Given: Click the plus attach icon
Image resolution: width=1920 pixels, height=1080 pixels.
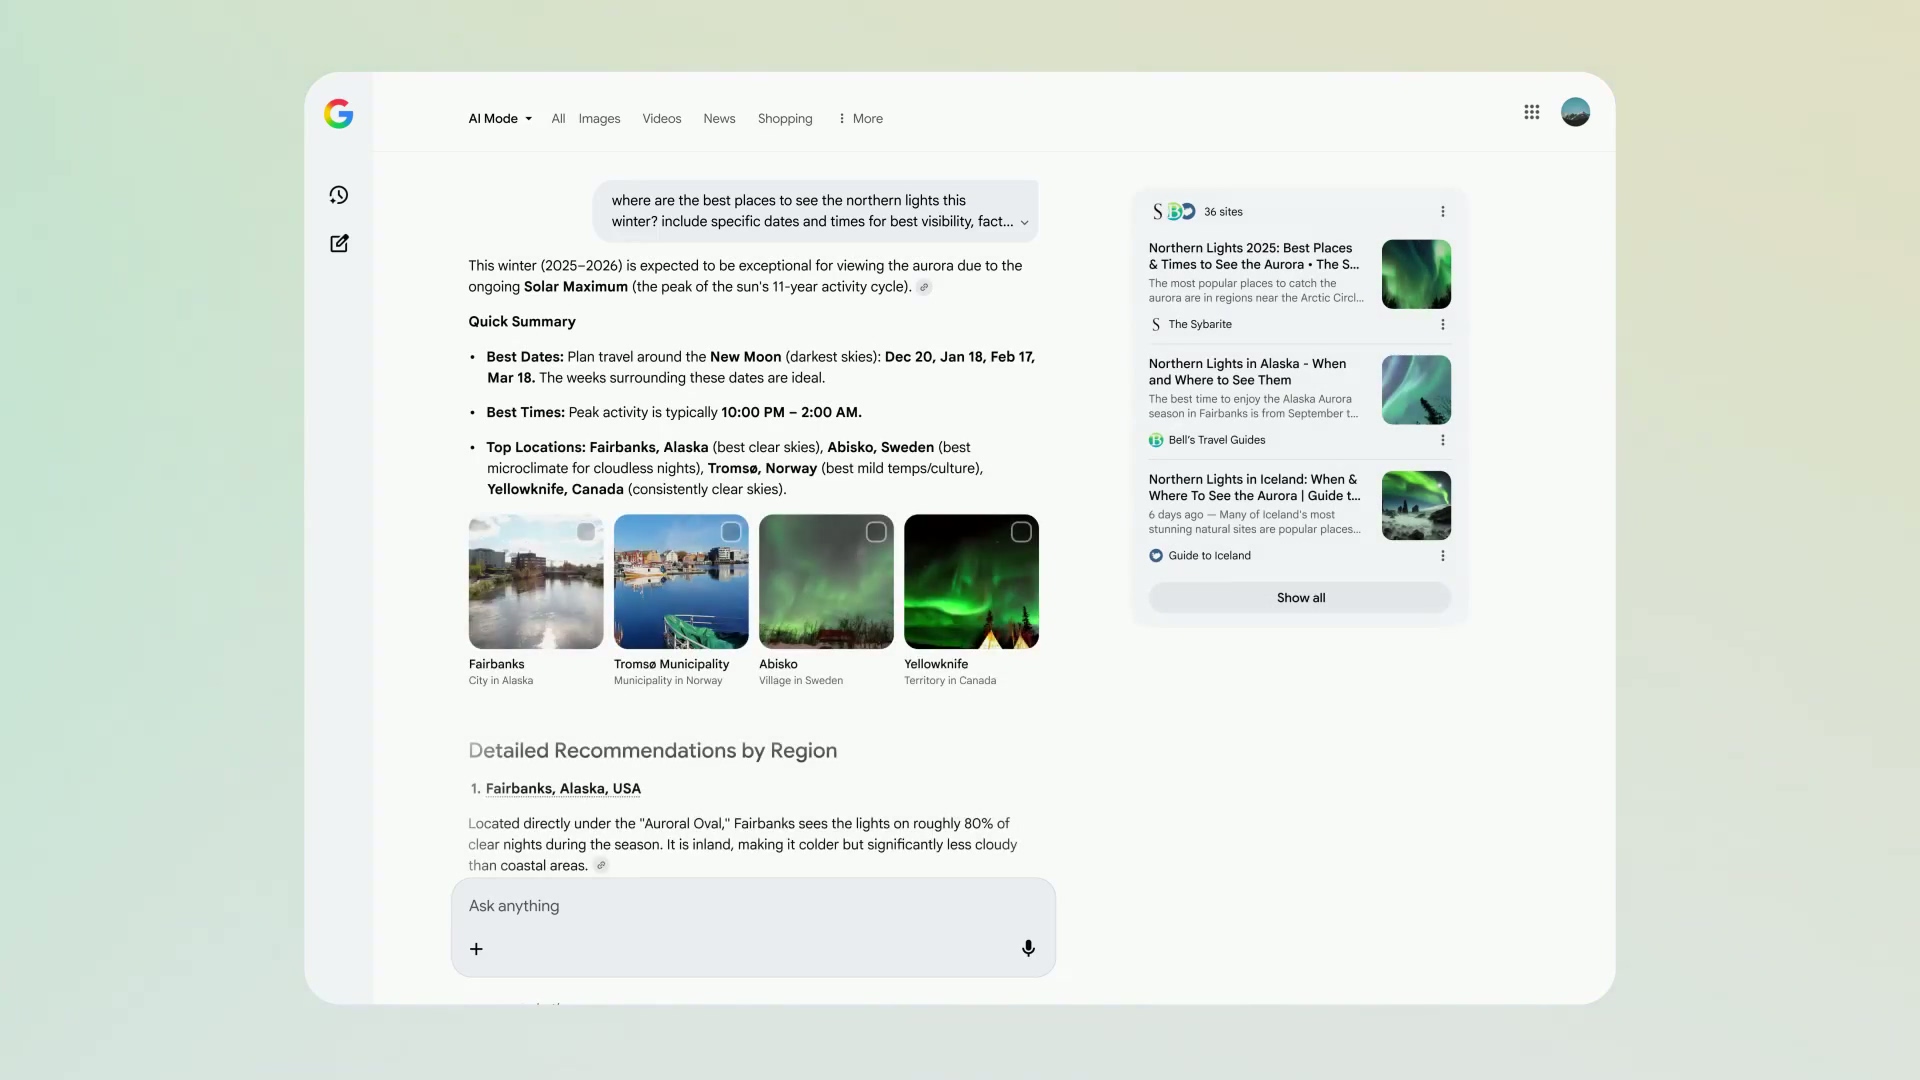Looking at the screenshot, I should coord(476,949).
